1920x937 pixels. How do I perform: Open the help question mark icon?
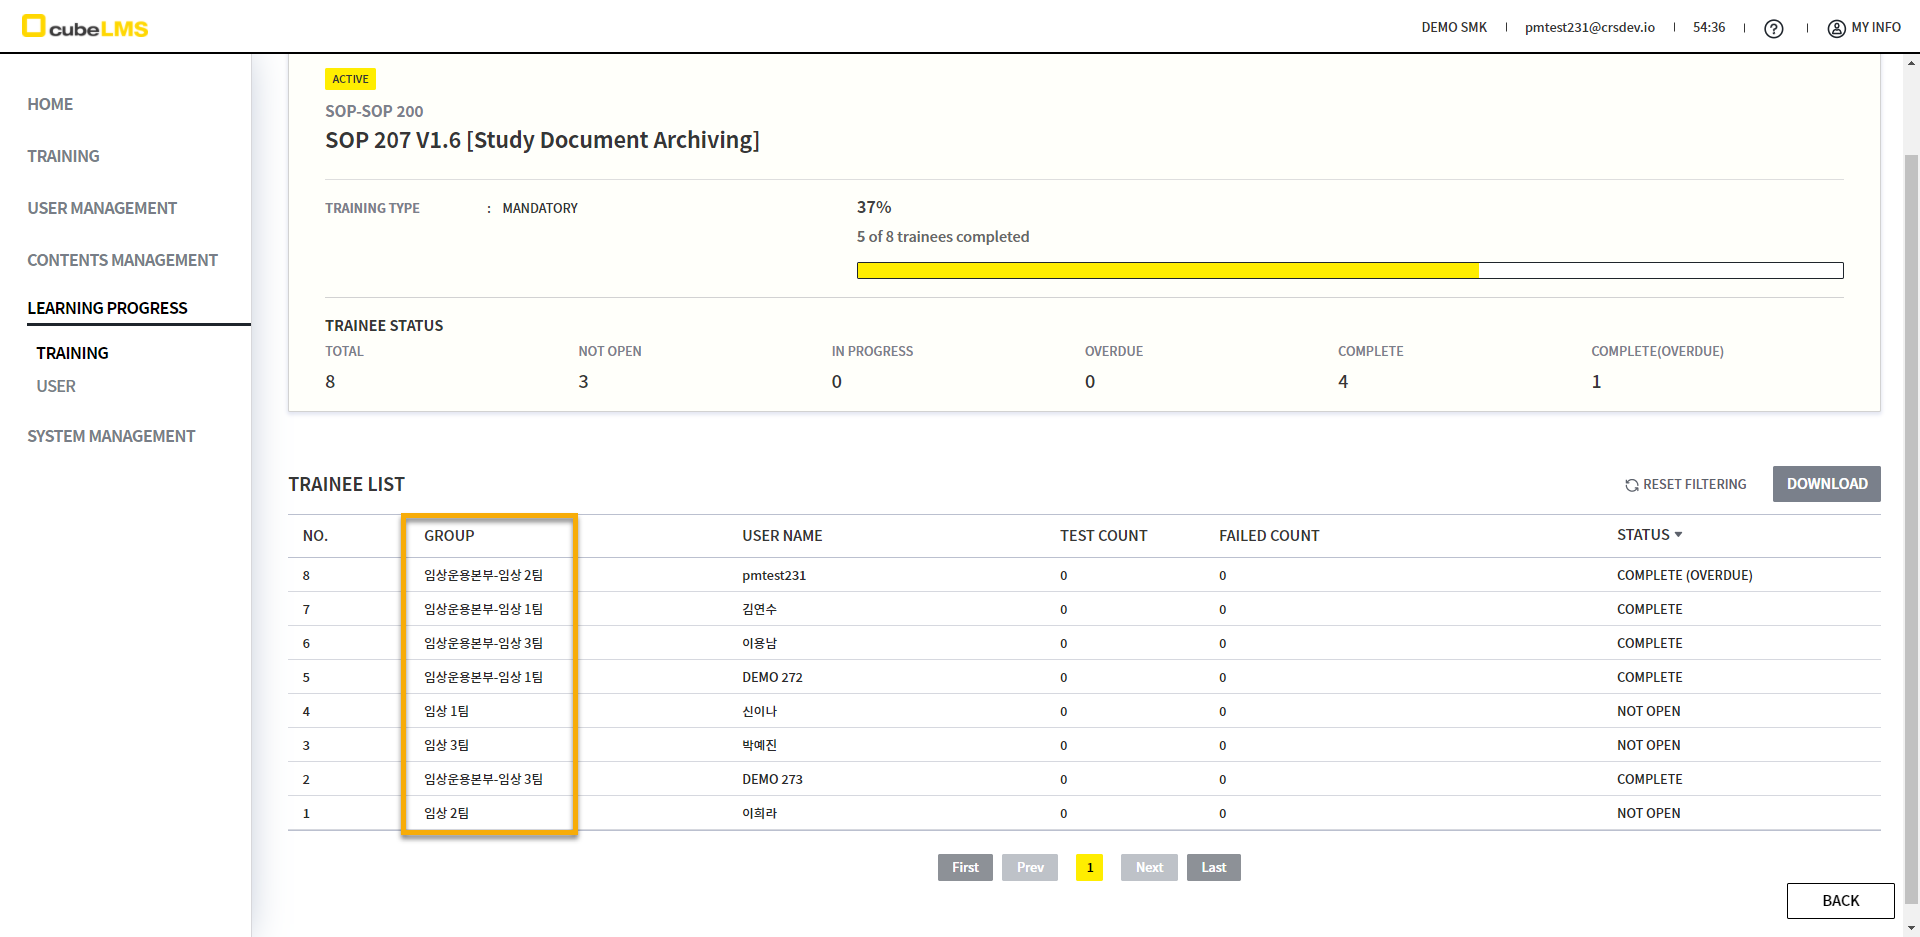click(x=1773, y=29)
